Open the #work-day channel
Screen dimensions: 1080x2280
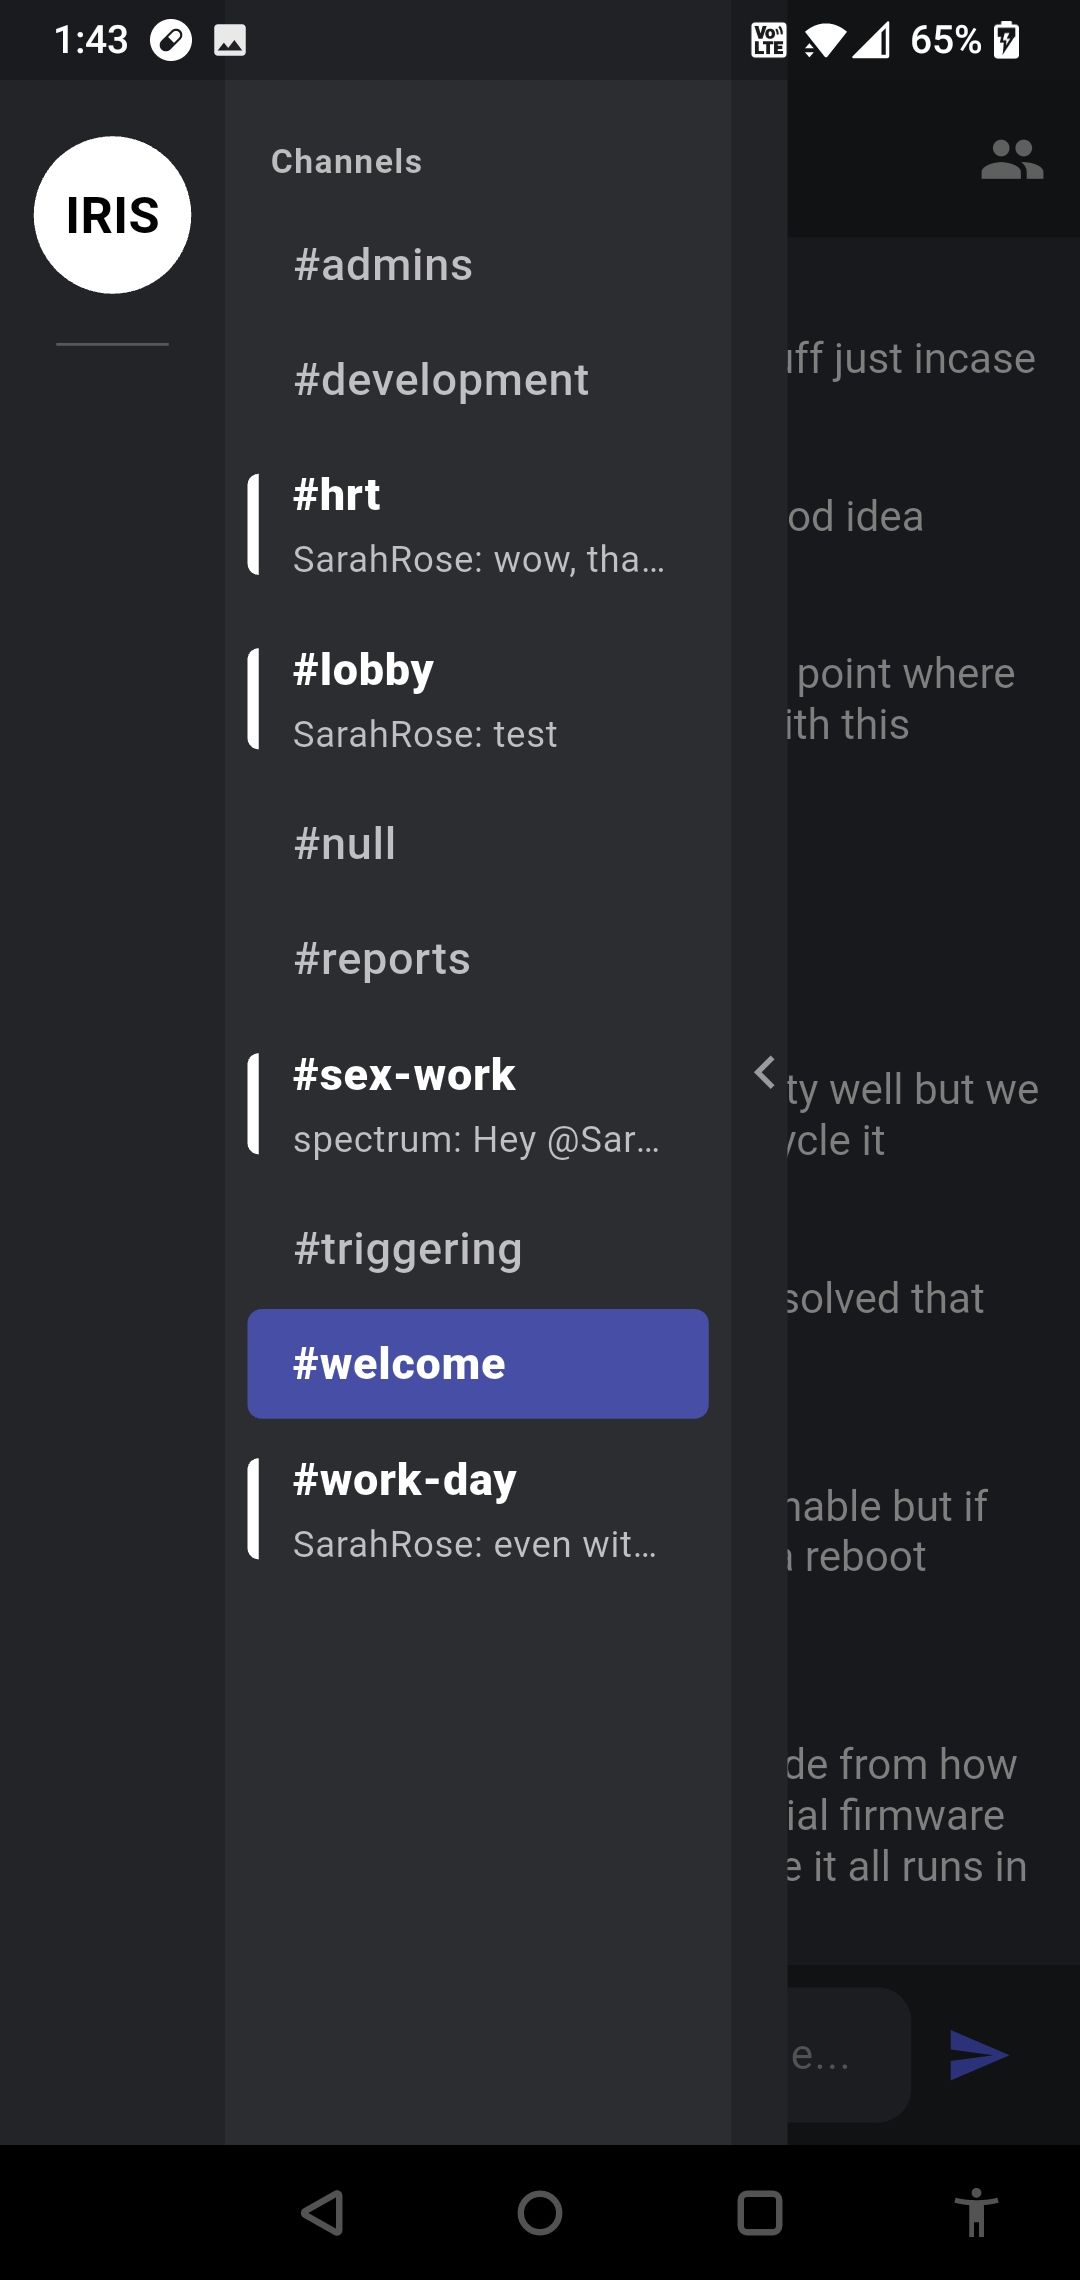[x=478, y=1509]
